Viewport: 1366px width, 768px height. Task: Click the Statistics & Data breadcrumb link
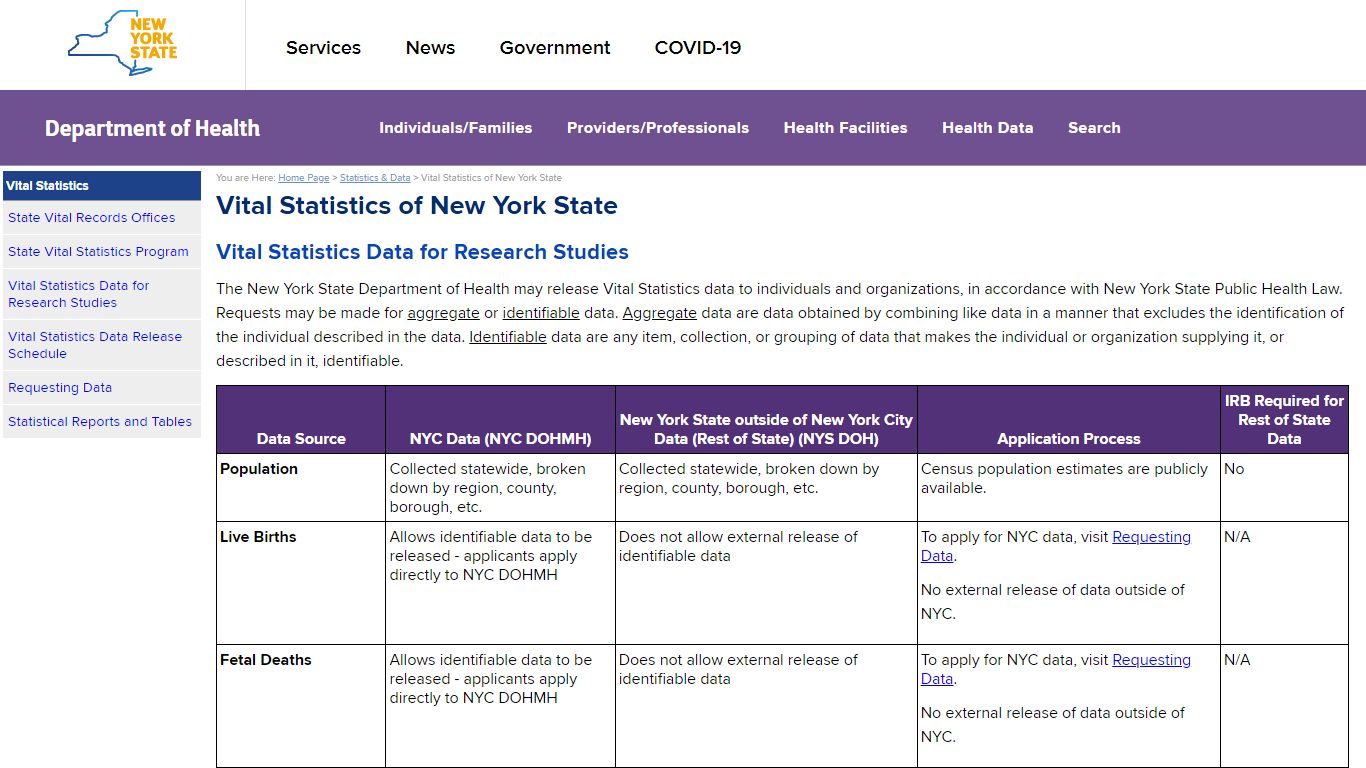click(x=375, y=178)
